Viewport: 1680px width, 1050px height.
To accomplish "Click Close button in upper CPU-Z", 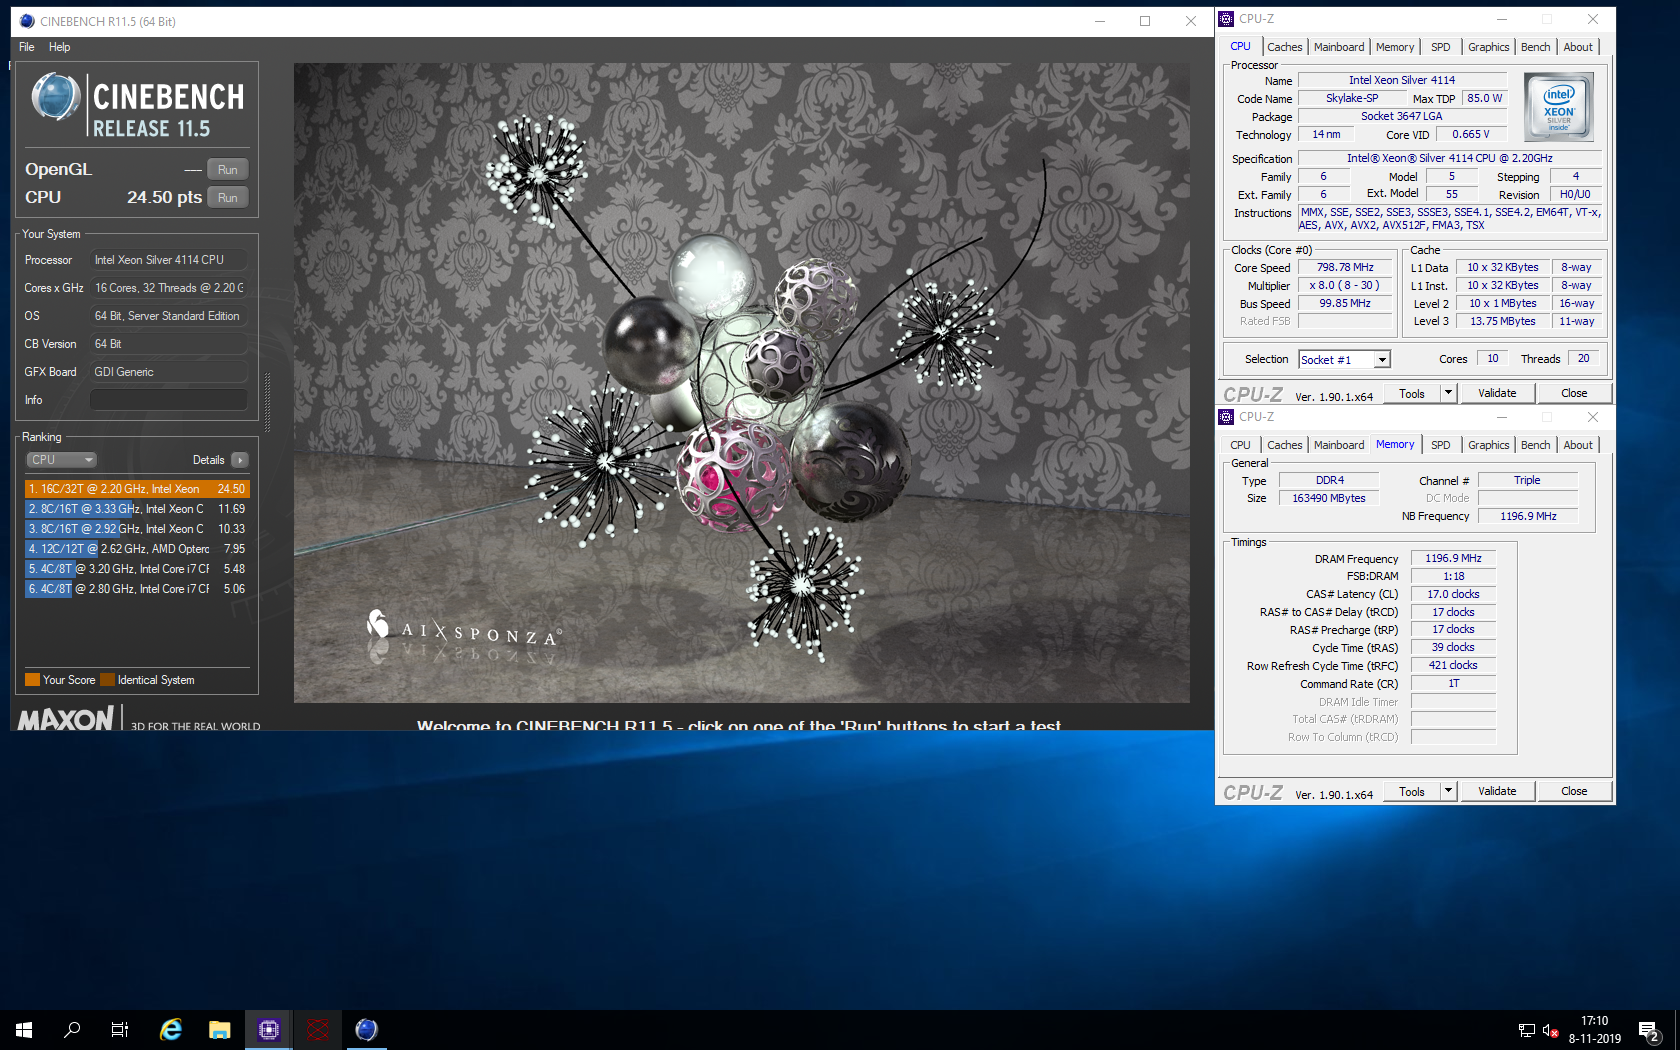I will coord(1574,394).
